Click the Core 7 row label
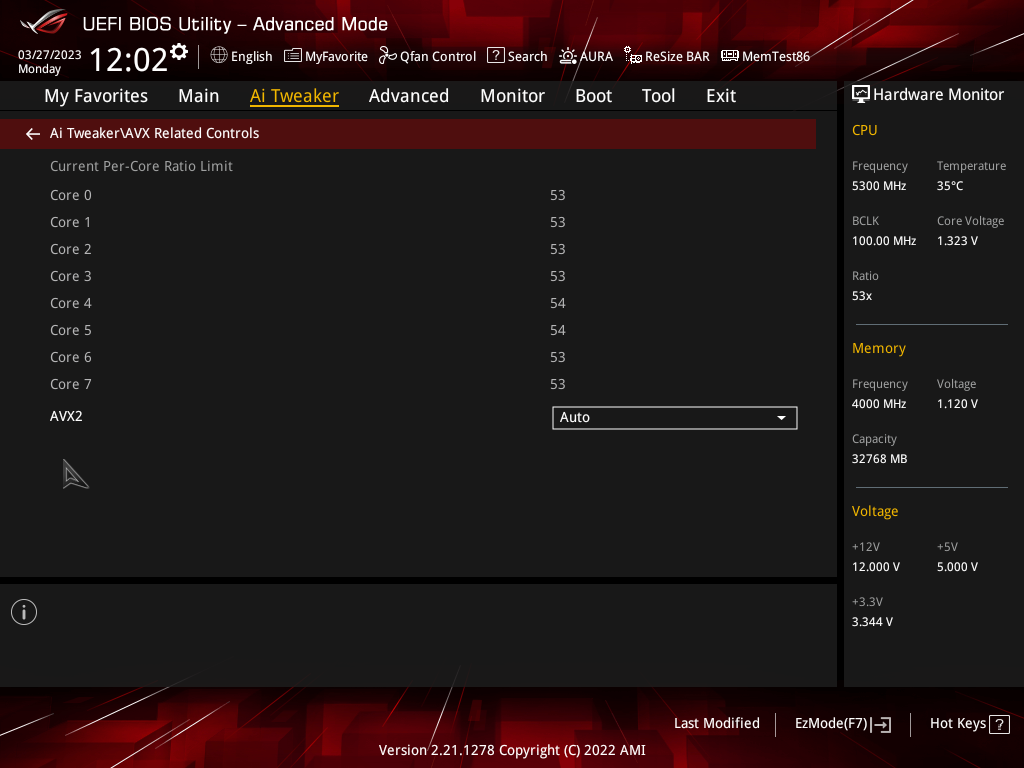This screenshot has width=1024, height=768. pyautogui.click(x=71, y=385)
